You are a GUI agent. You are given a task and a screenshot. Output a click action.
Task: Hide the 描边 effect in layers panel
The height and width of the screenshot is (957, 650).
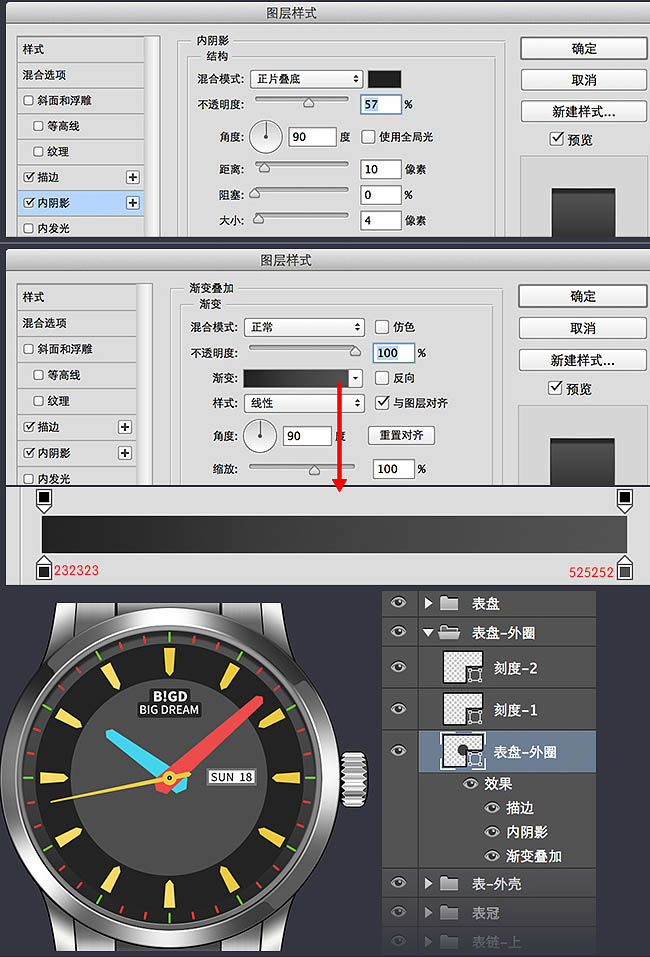tap(492, 807)
